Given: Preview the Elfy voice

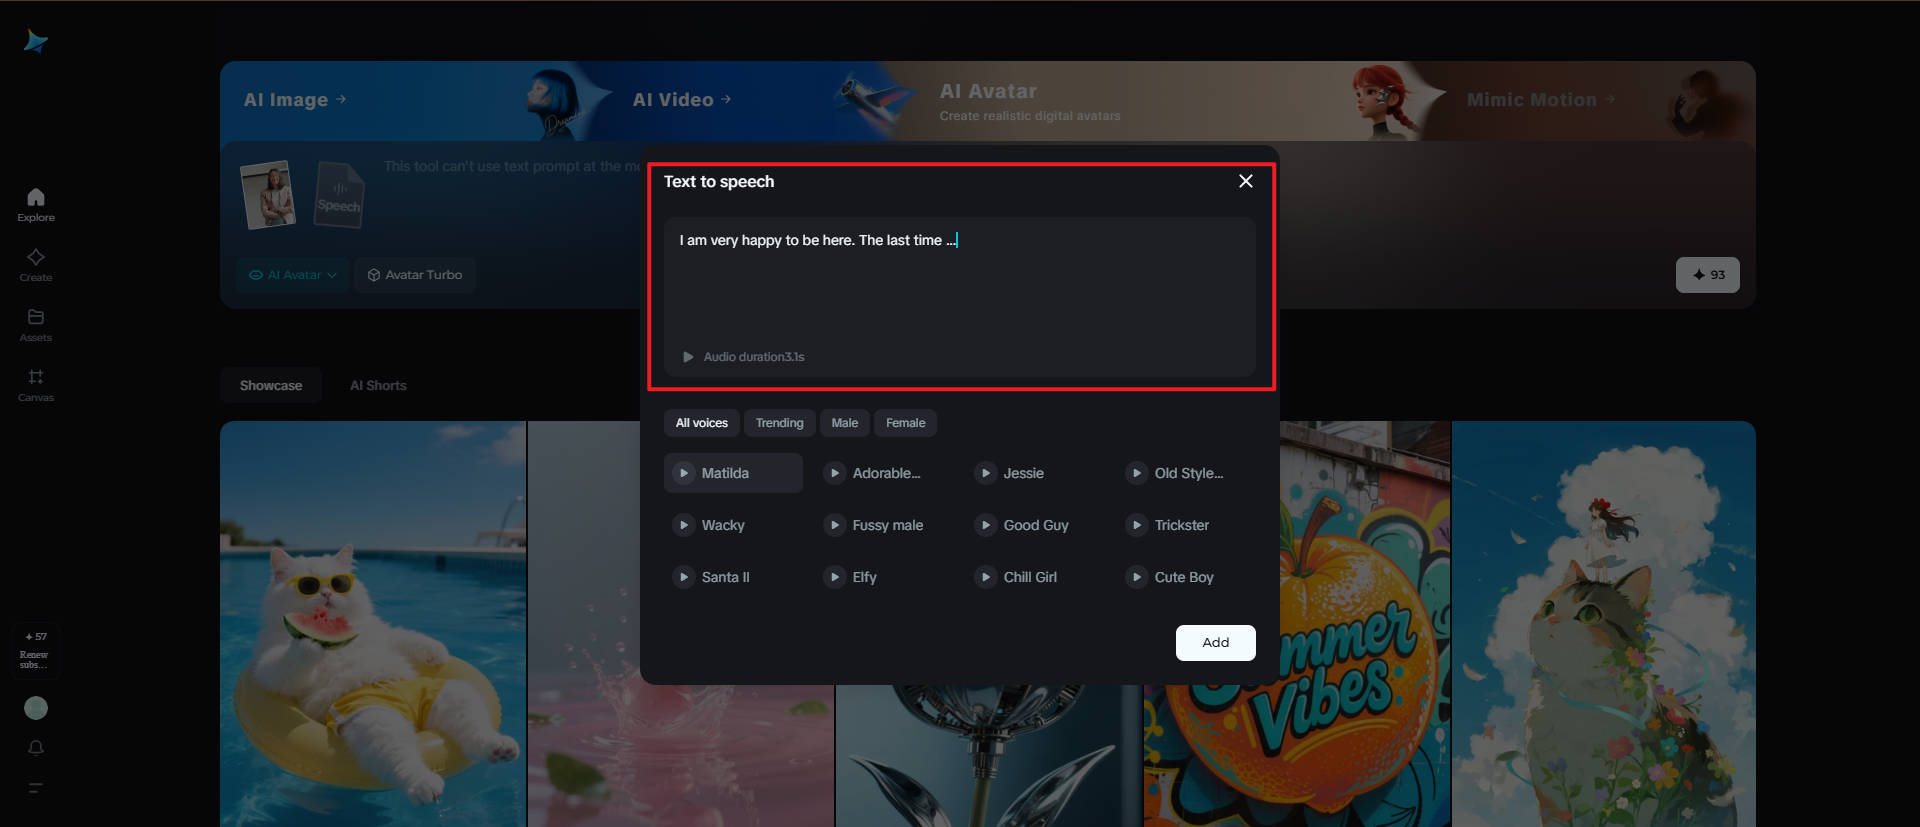Looking at the screenshot, I should 835,577.
